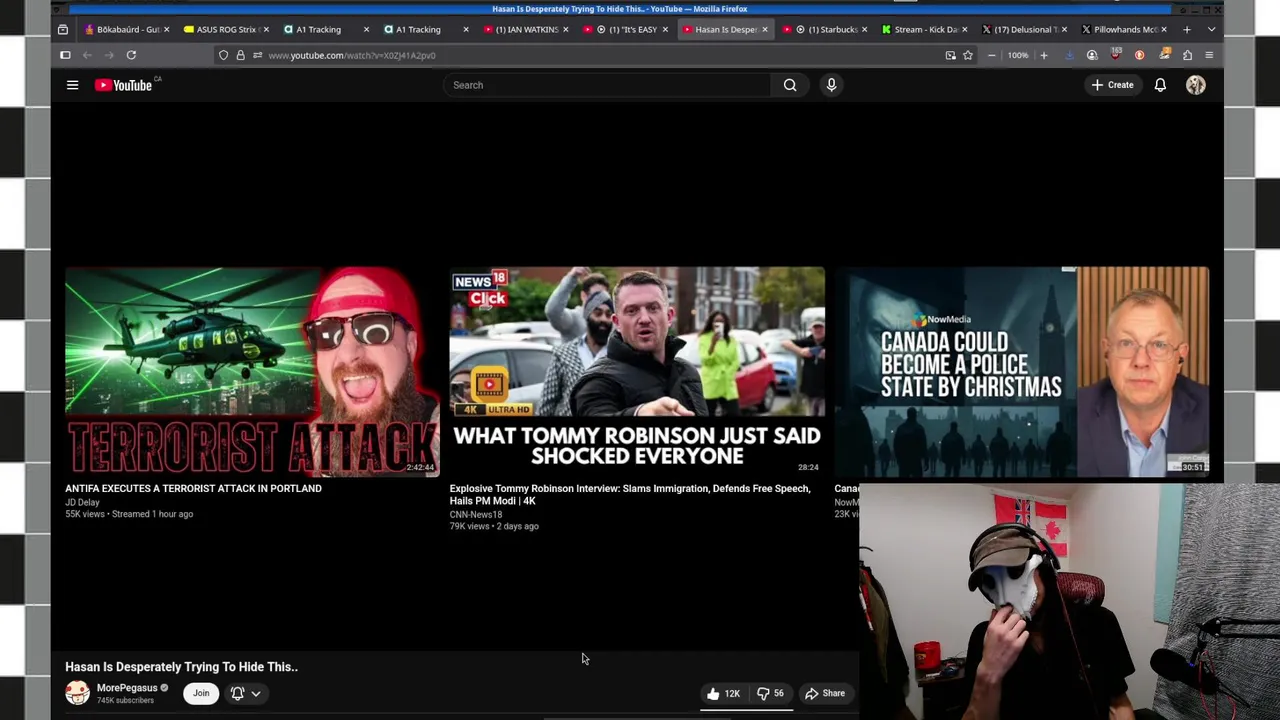1280x720 pixels.
Task: Reset zoom via the 100% indicator
Action: tap(1017, 55)
